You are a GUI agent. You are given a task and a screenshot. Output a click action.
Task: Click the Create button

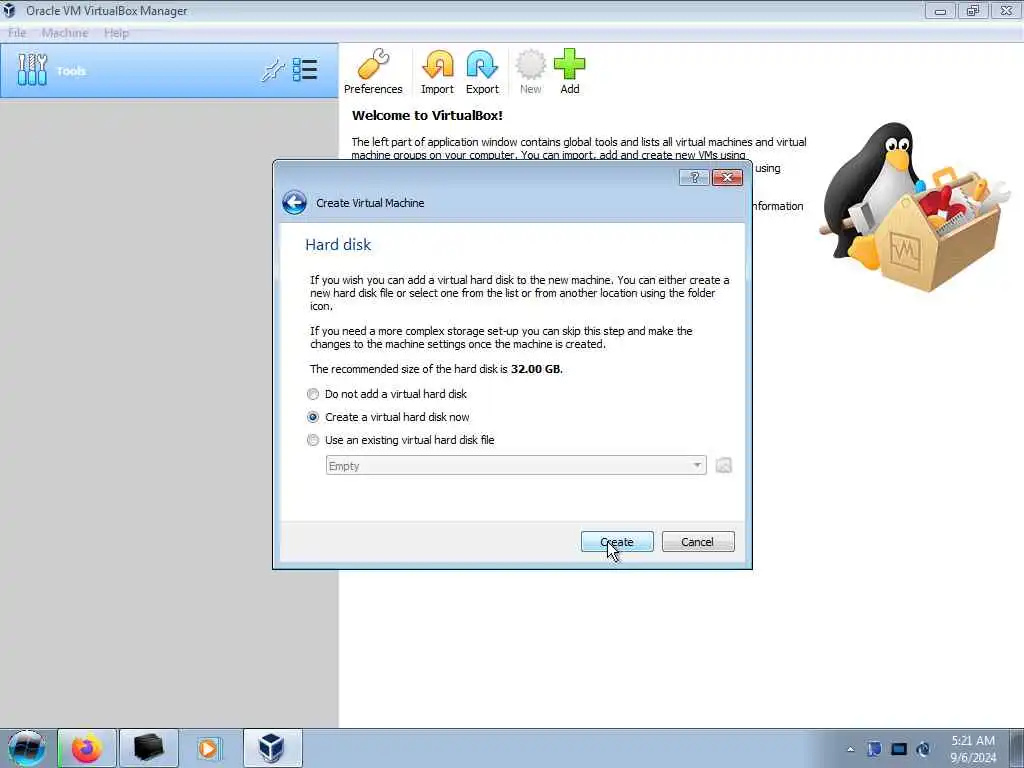(x=617, y=541)
